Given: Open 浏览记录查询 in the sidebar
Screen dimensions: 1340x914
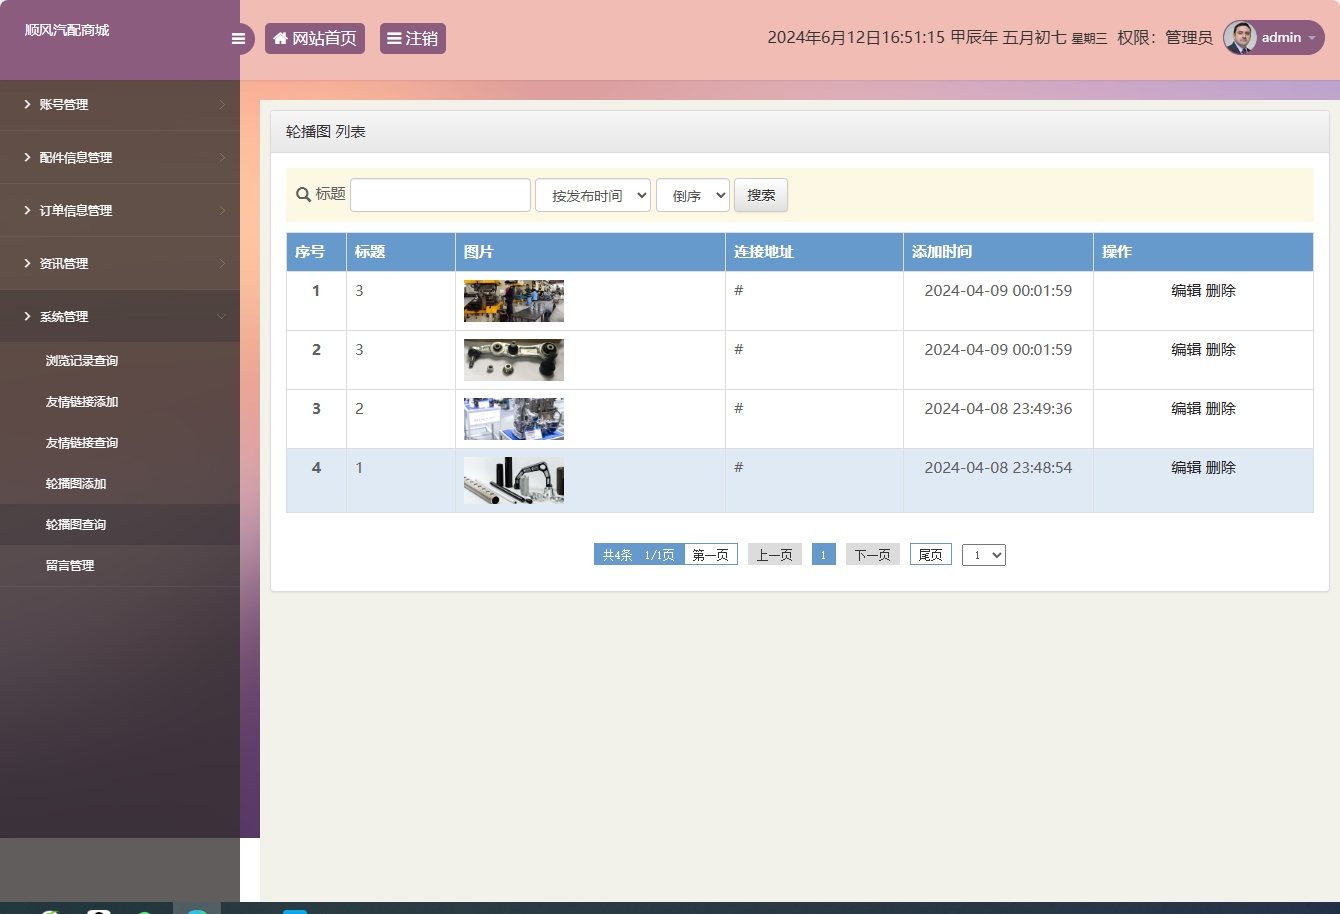Looking at the screenshot, I should (82, 361).
